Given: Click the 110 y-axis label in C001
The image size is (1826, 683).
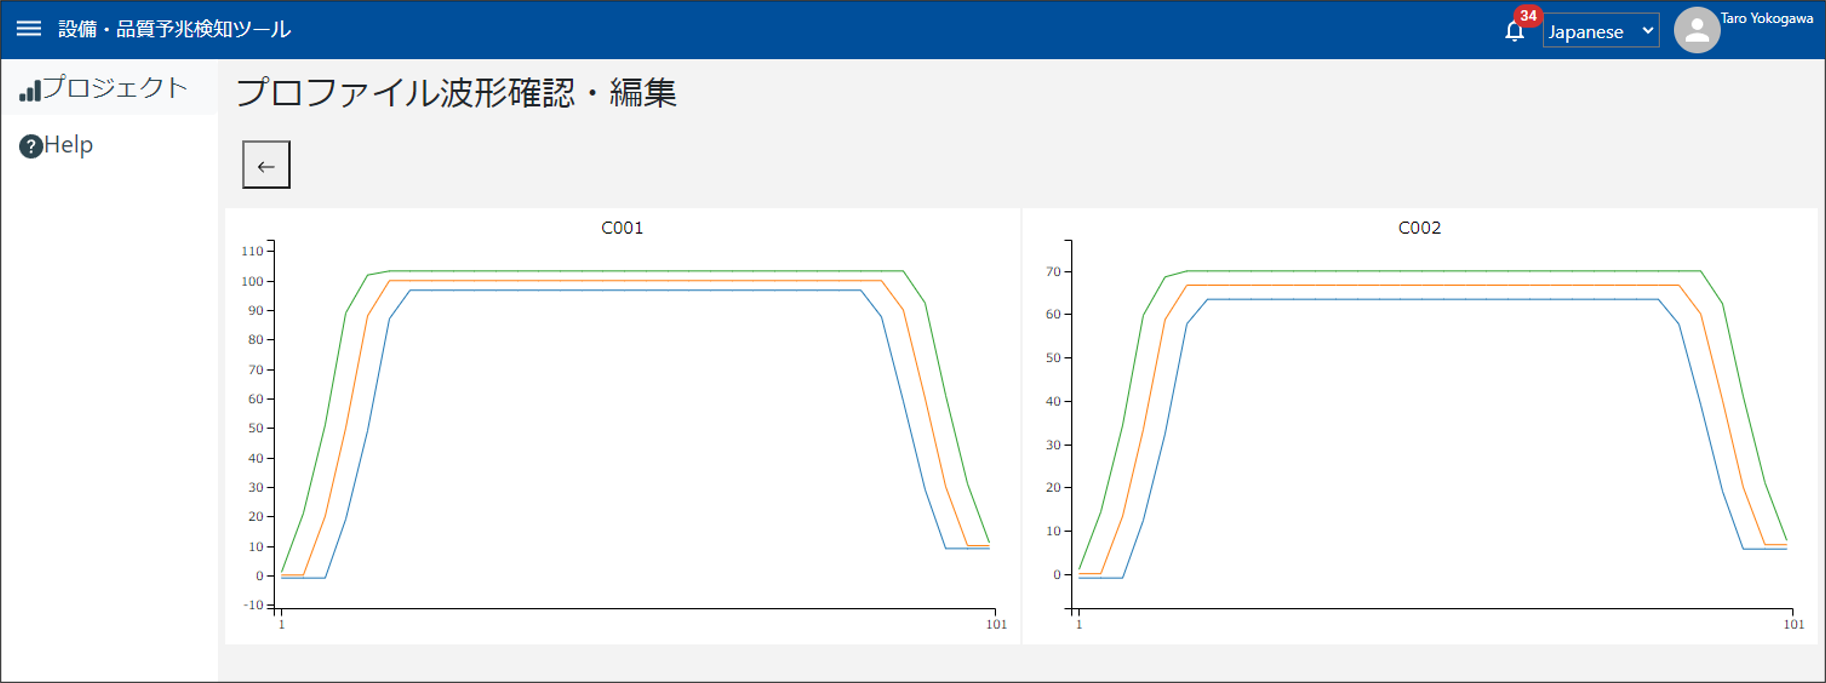Looking at the screenshot, I should 252,252.
